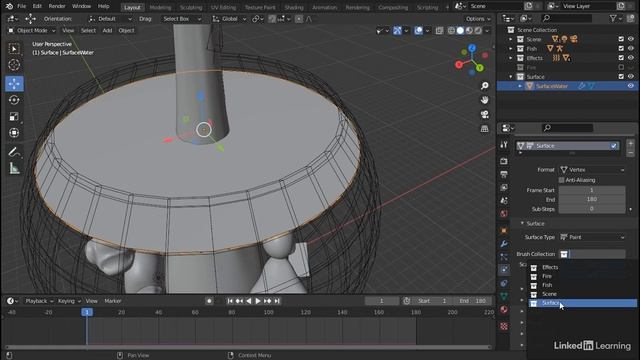This screenshot has height=360, width=640.
Task: Open the Object Mode dropdown
Action: tap(32, 31)
